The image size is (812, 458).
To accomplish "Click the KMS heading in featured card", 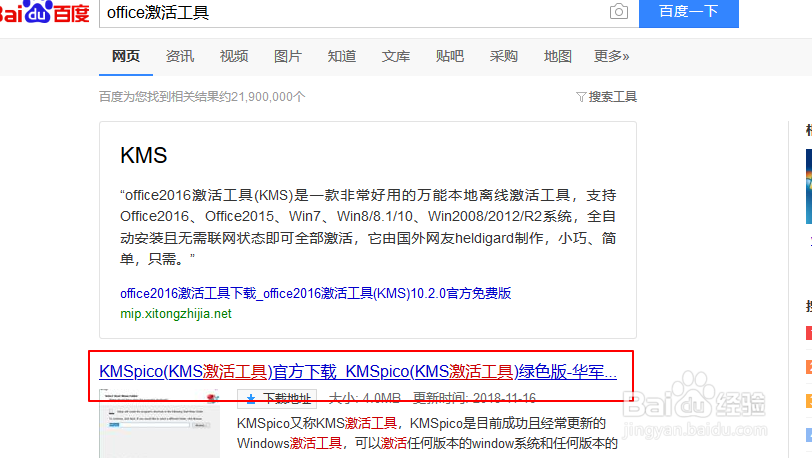I will pos(143,155).
